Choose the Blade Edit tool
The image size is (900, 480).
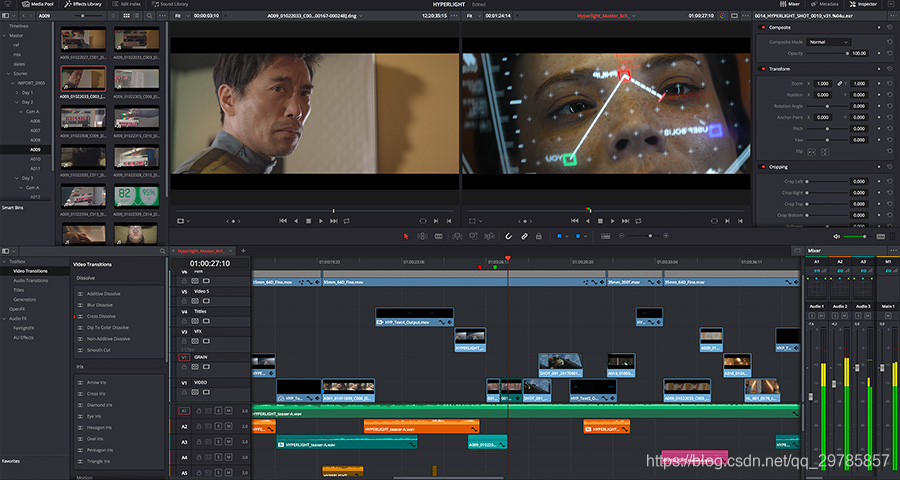coord(439,236)
